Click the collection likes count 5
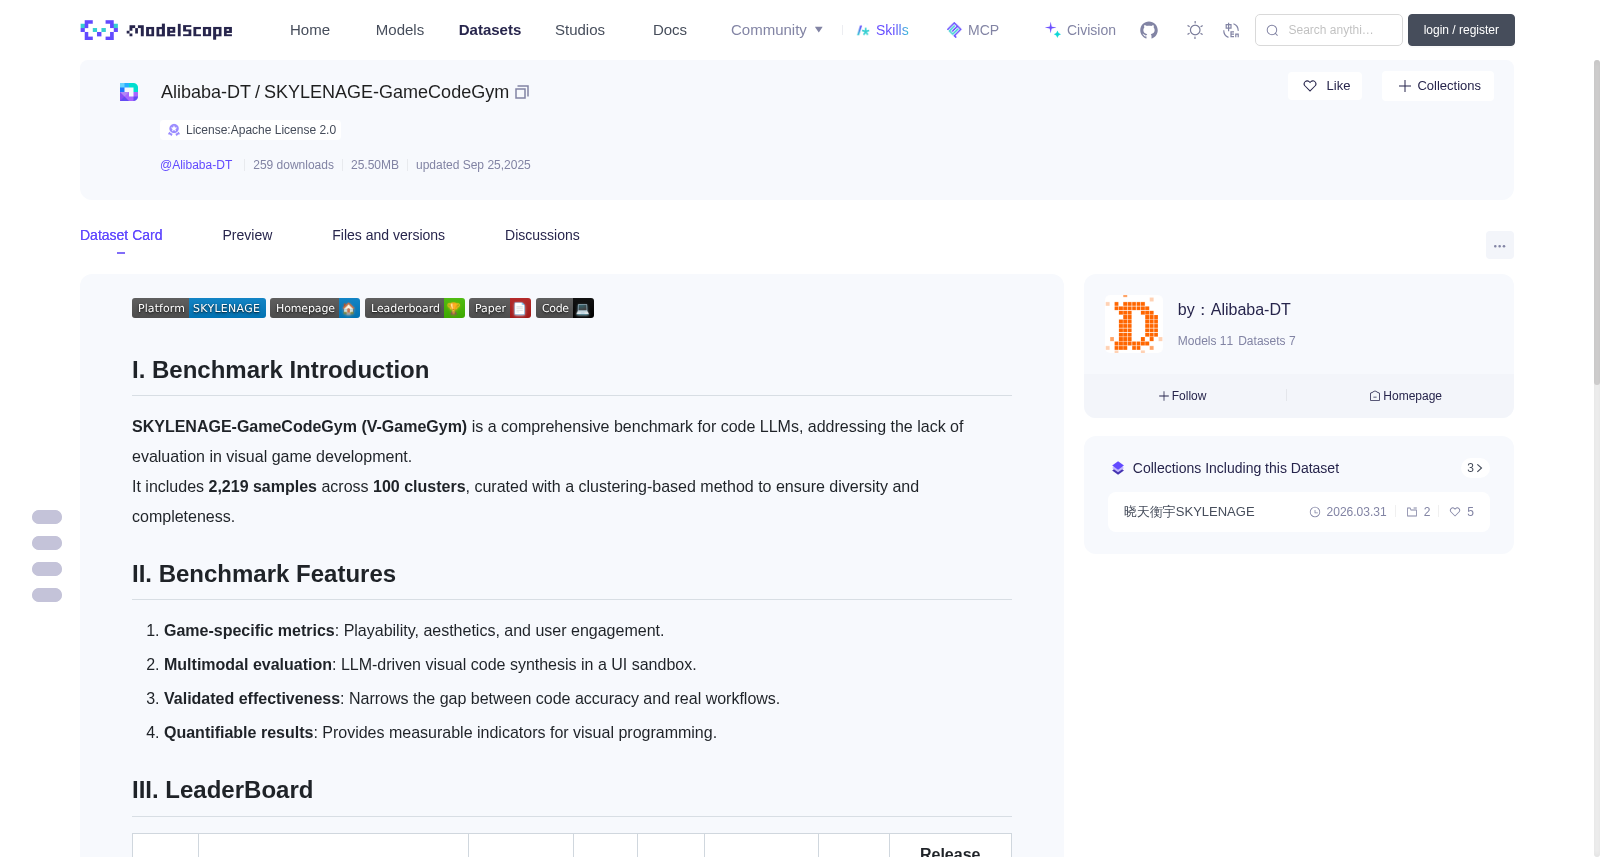 1462,512
